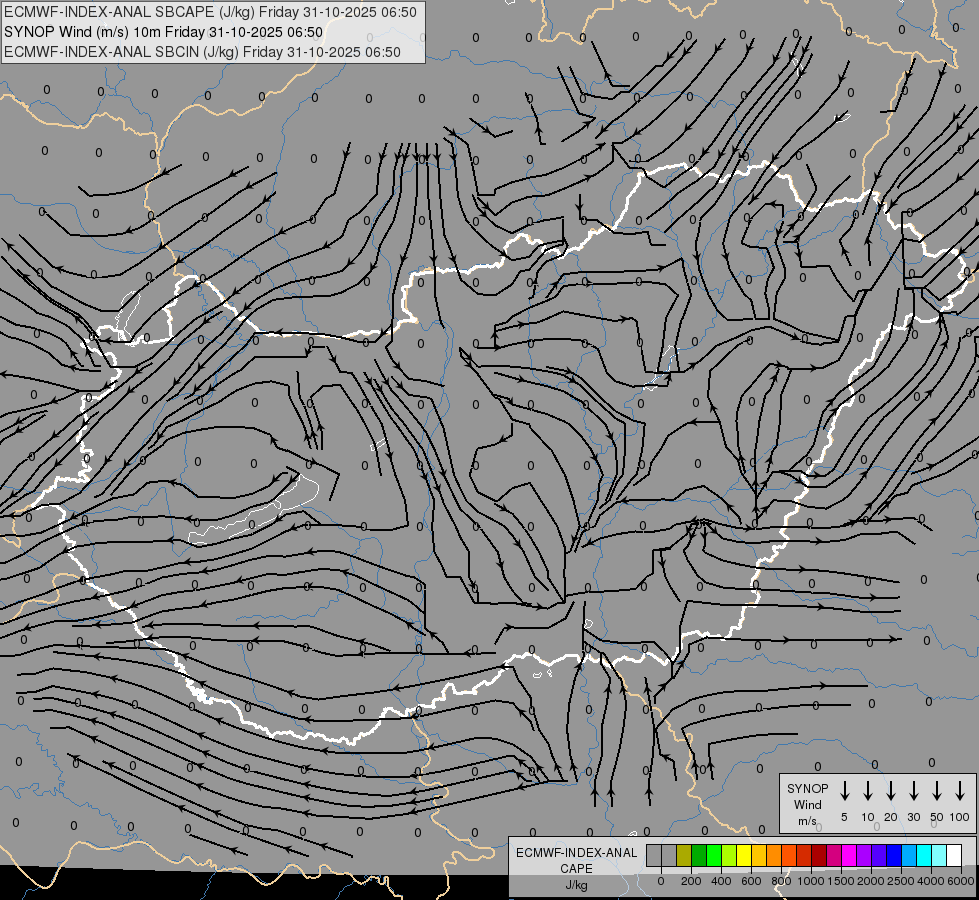Image resolution: width=979 pixels, height=900 pixels.
Task: Click the 30 m/s wind arrow in legend
Action: [x=913, y=790]
